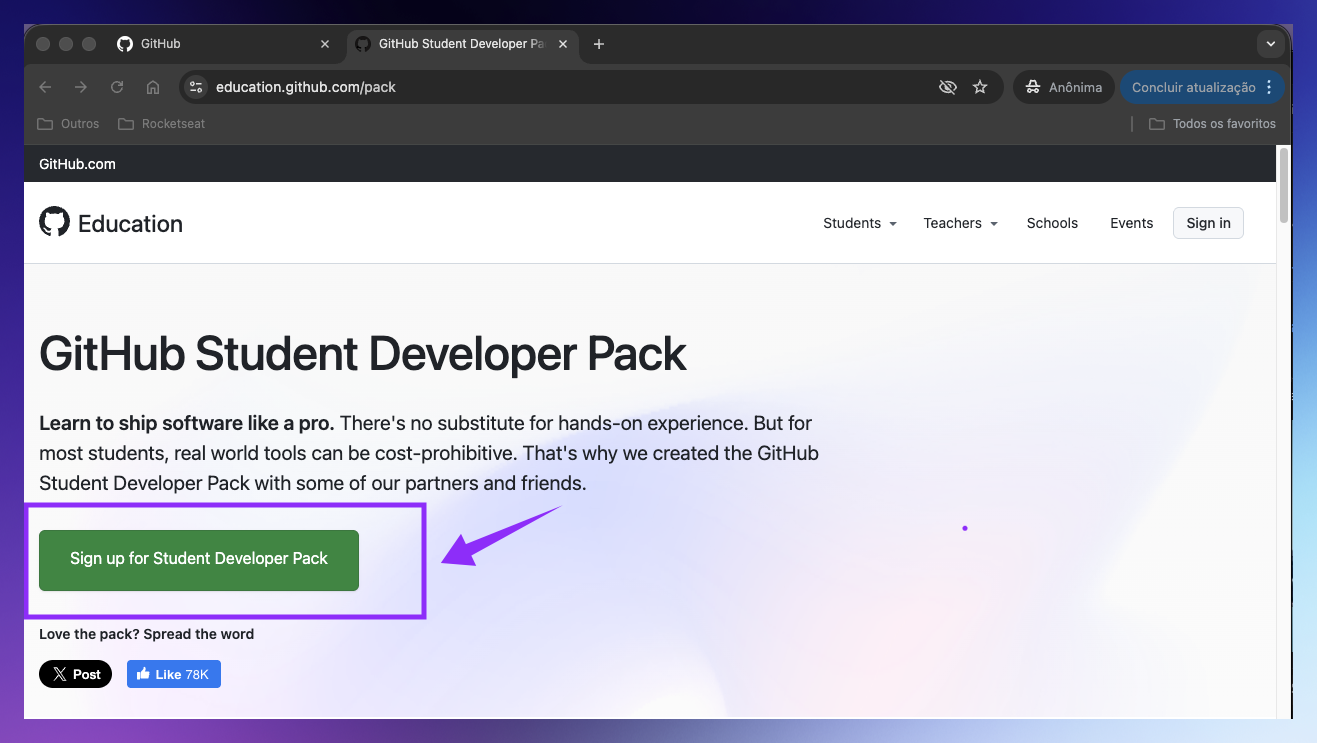The height and width of the screenshot is (743, 1317).
Task: Click 'Learn to ship software like a pro.' text
Action: coord(187,423)
